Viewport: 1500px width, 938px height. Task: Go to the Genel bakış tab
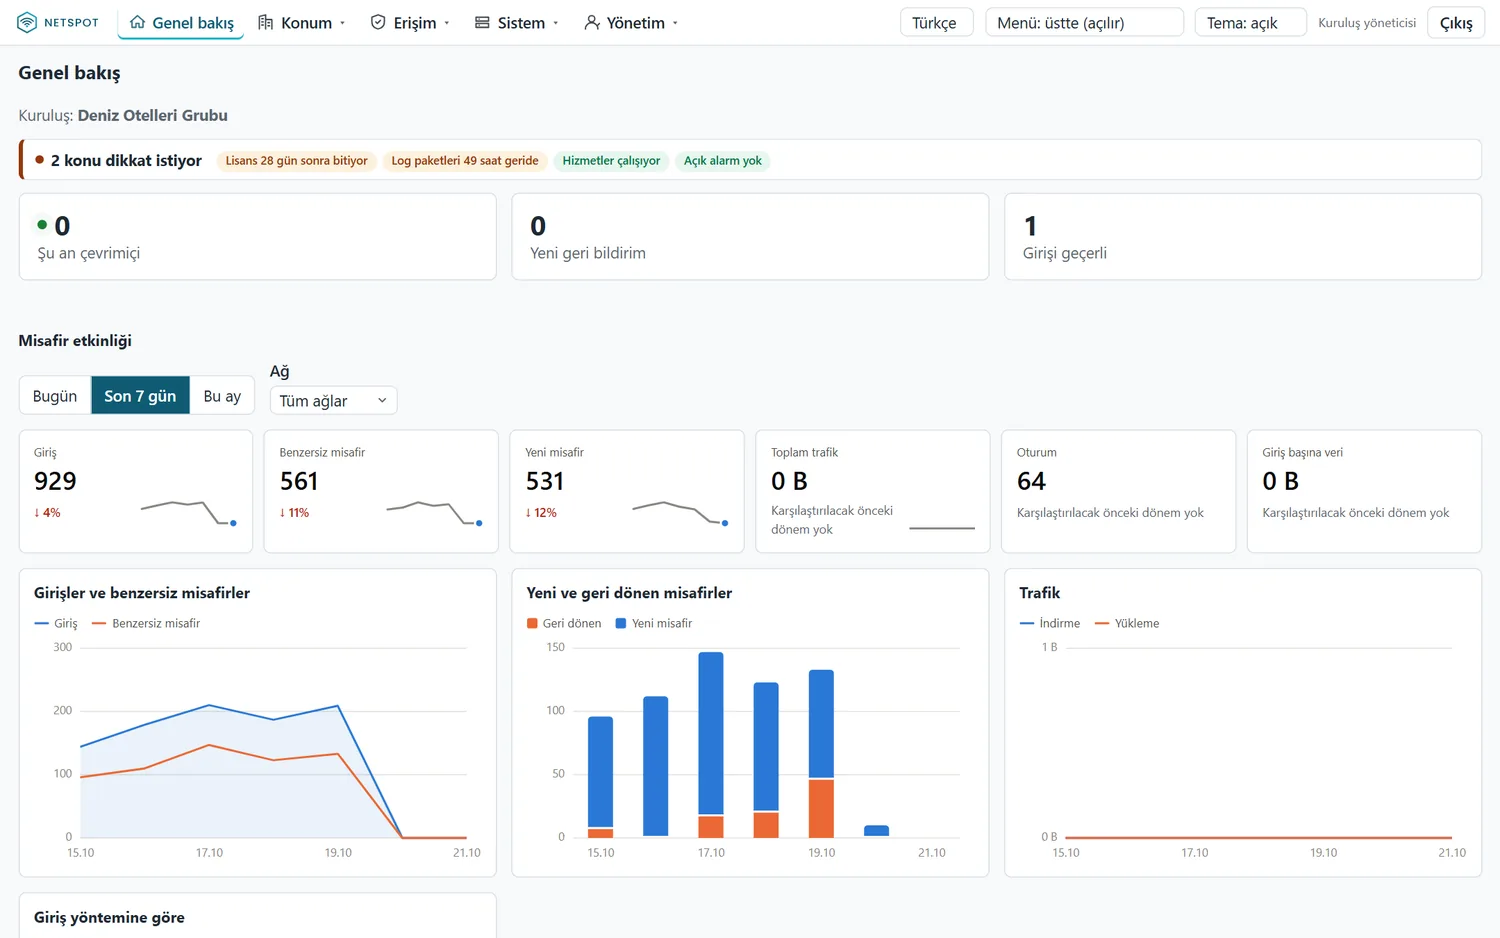(182, 22)
